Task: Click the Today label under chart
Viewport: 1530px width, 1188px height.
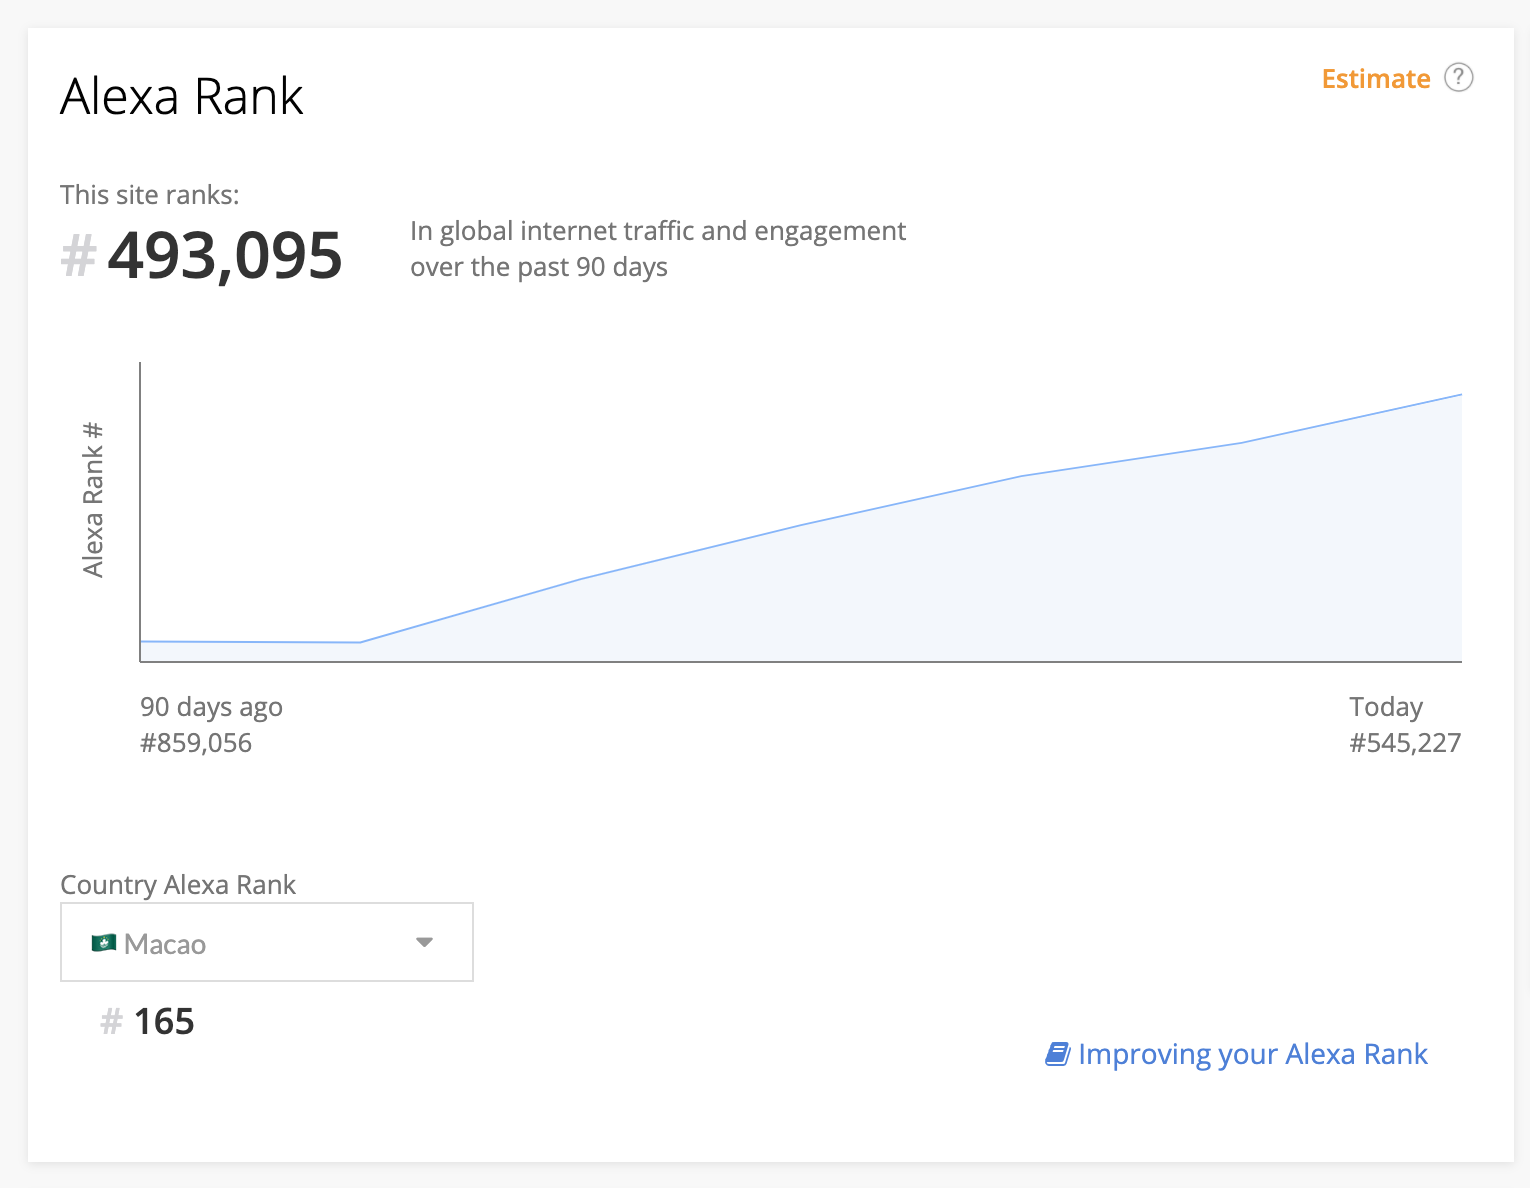Action: pos(1385,707)
